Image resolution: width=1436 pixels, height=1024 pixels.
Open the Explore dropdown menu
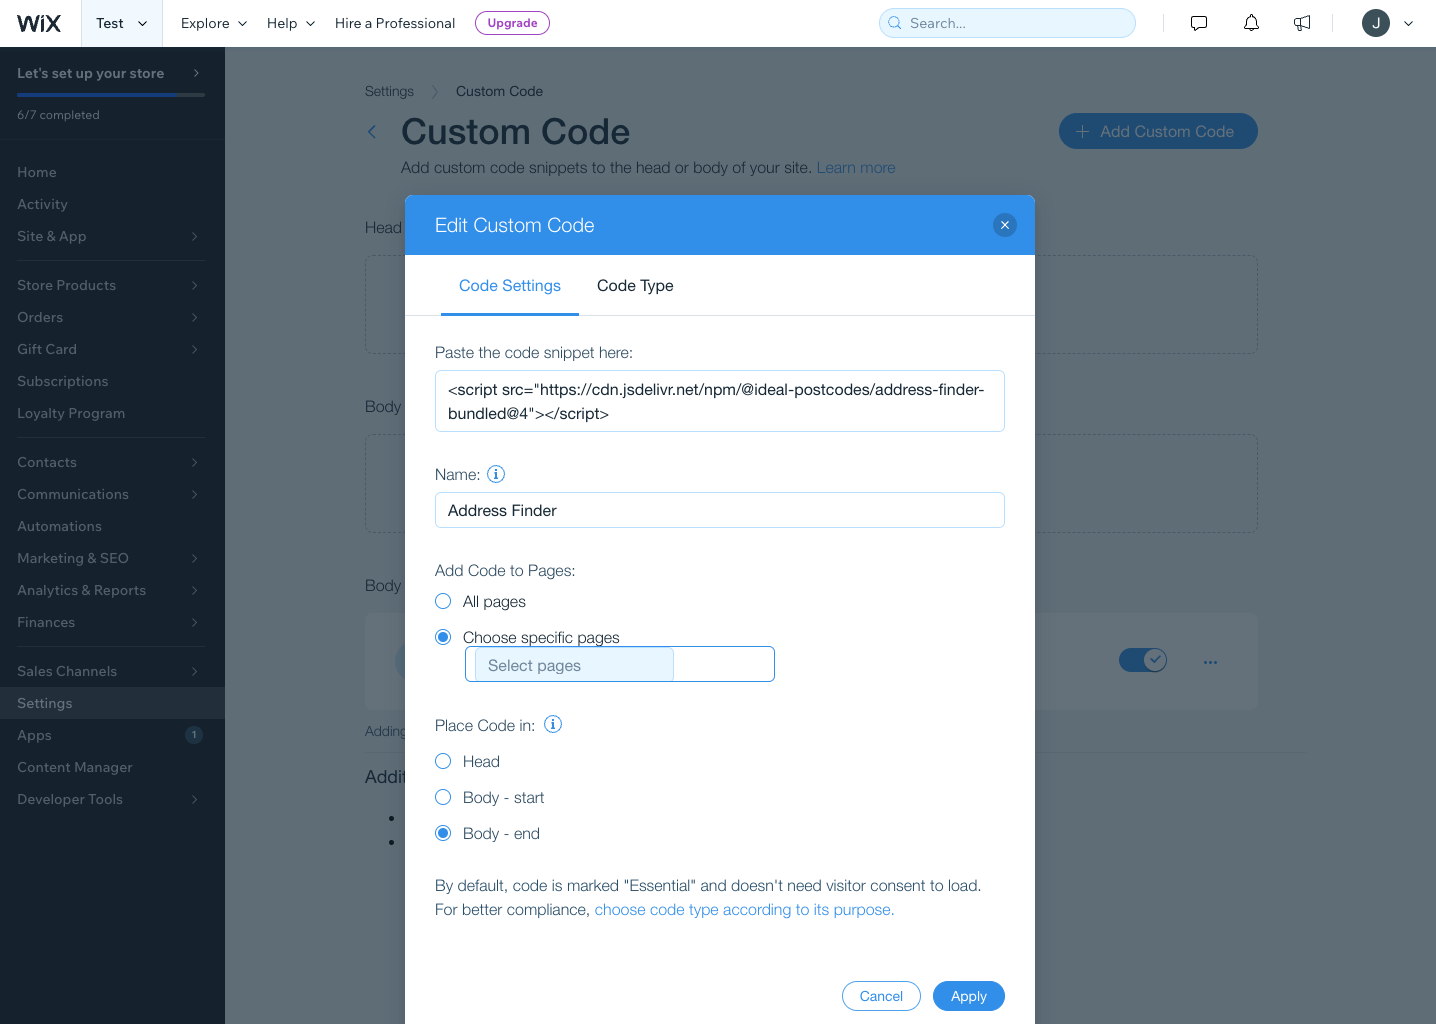(x=212, y=22)
